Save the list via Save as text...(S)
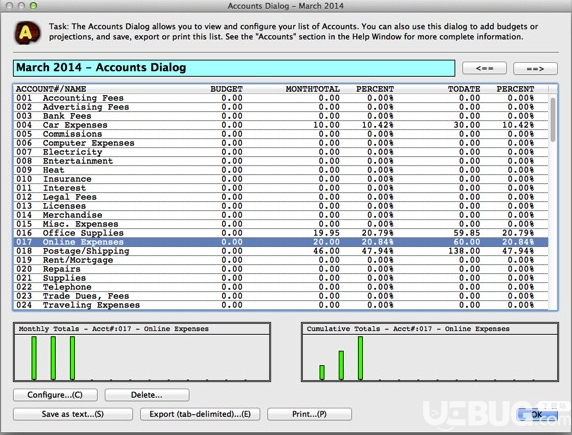This screenshot has width=572, height=435. [73, 414]
